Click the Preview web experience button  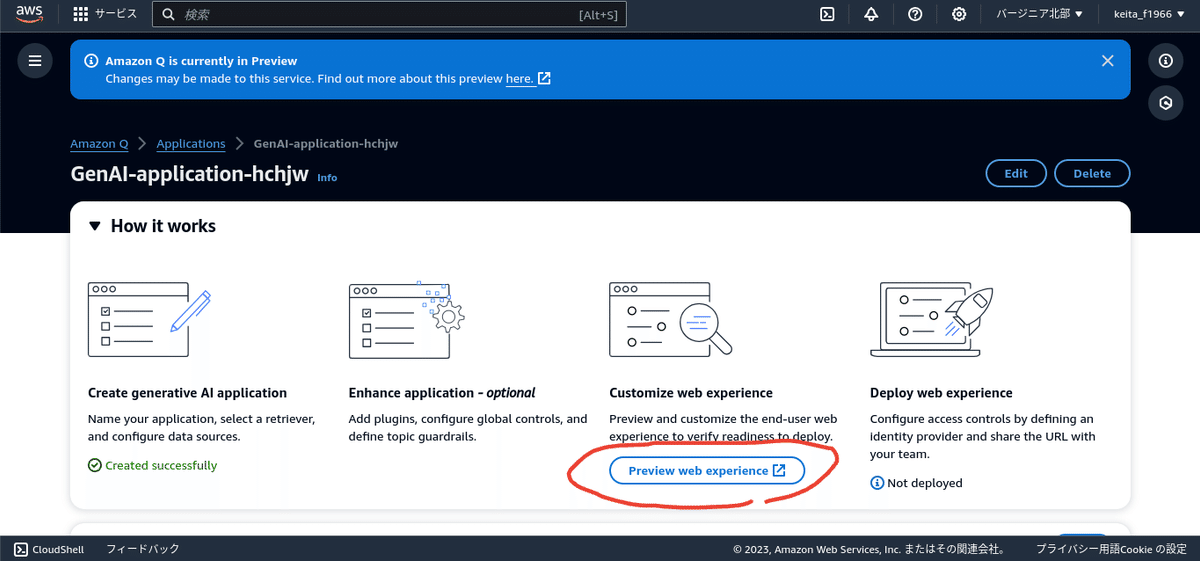click(707, 471)
